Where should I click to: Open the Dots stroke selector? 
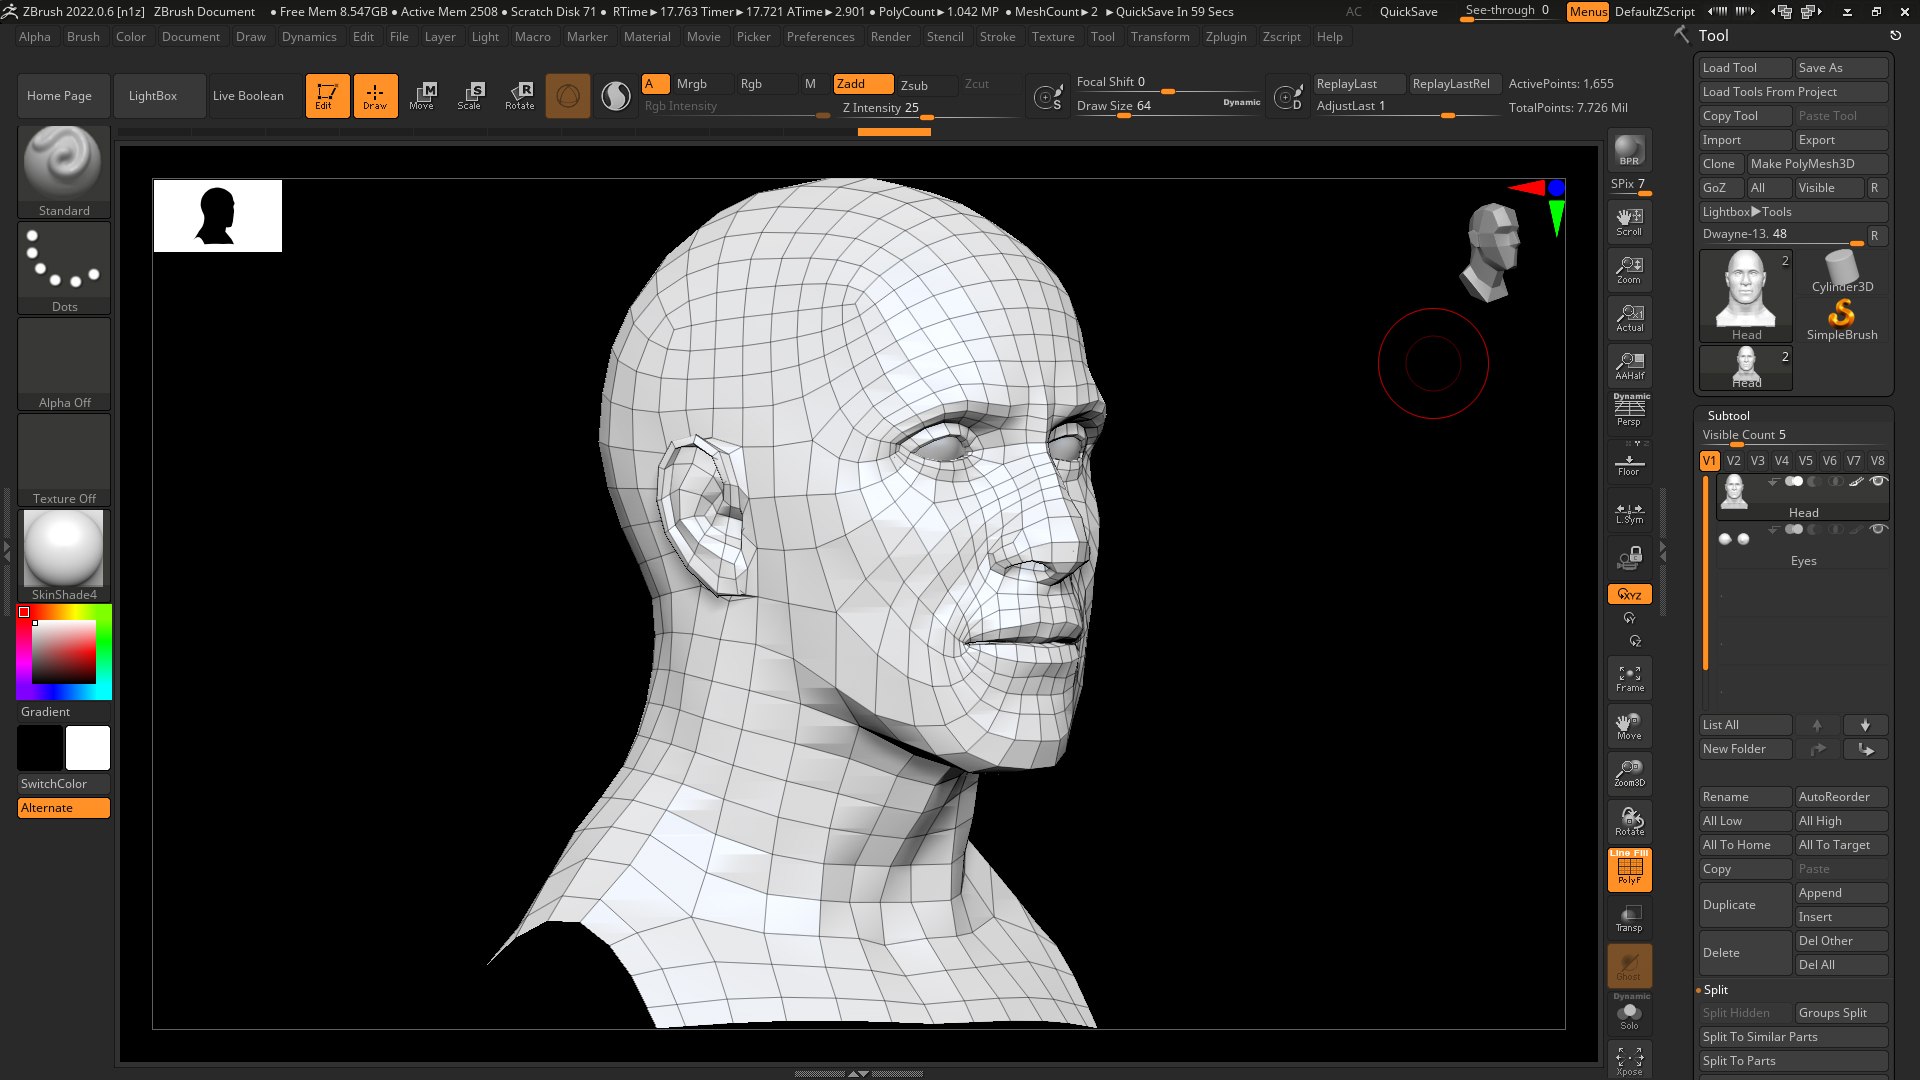tap(64, 267)
